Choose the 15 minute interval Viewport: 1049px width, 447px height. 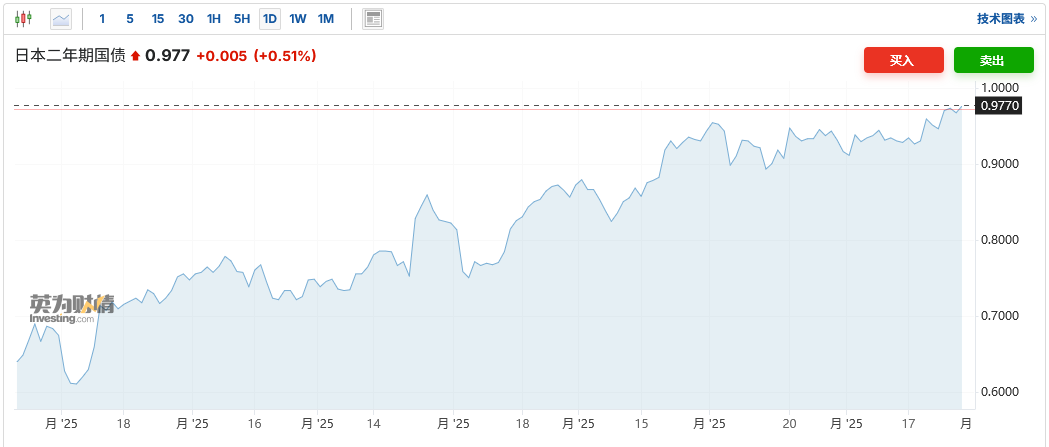(158, 19)
